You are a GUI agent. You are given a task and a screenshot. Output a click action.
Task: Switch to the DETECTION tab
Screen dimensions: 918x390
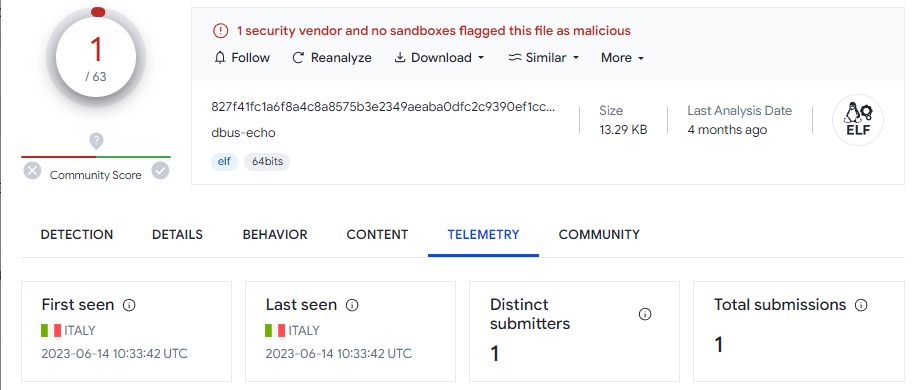[x=77, y=235]
